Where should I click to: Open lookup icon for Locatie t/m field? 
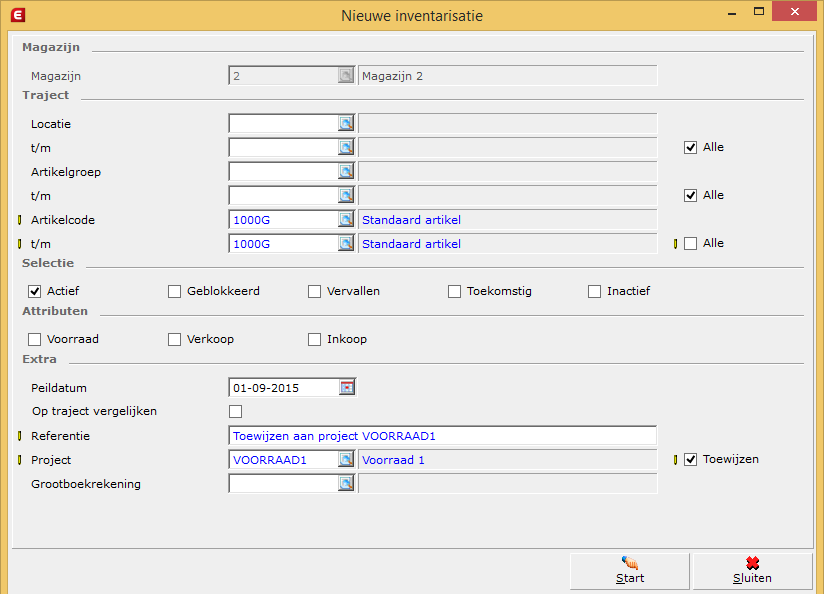point(346,148)
